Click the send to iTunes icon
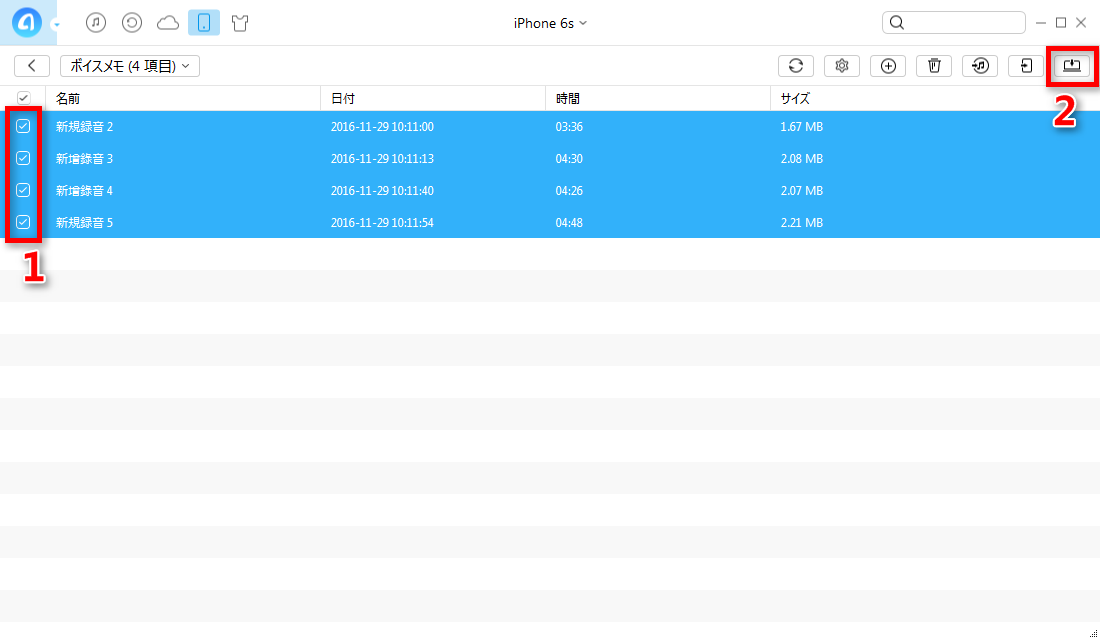 click(980, 65)
